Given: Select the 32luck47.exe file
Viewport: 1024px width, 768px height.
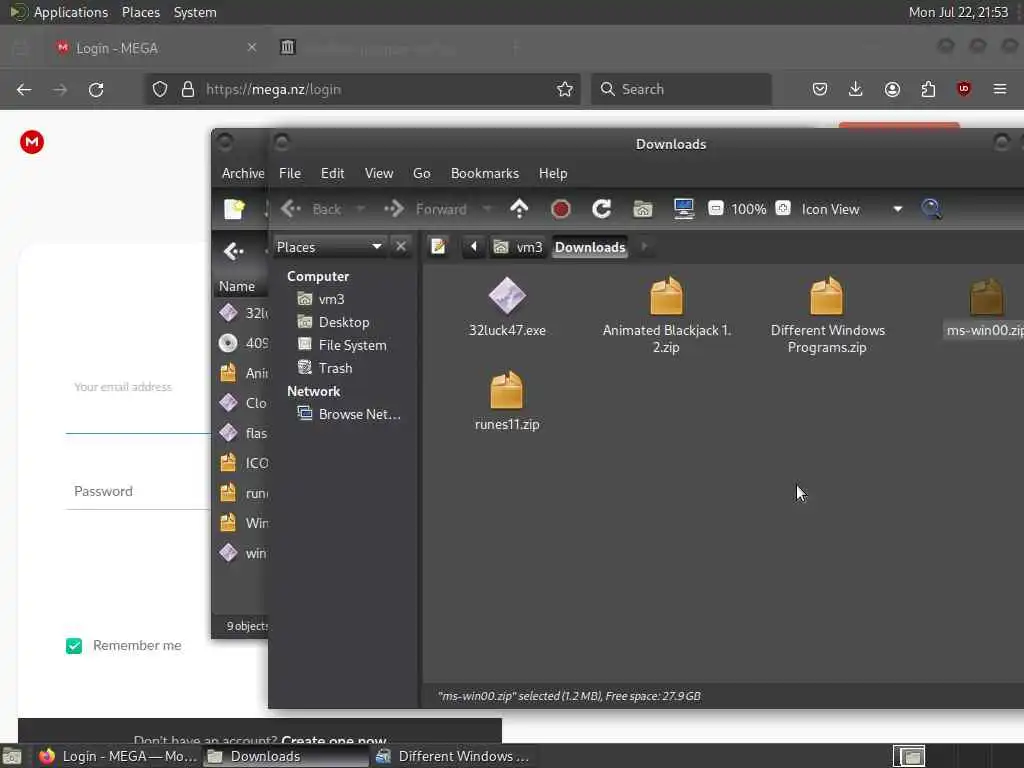Looking at the screenshot, I should point(507,307).
